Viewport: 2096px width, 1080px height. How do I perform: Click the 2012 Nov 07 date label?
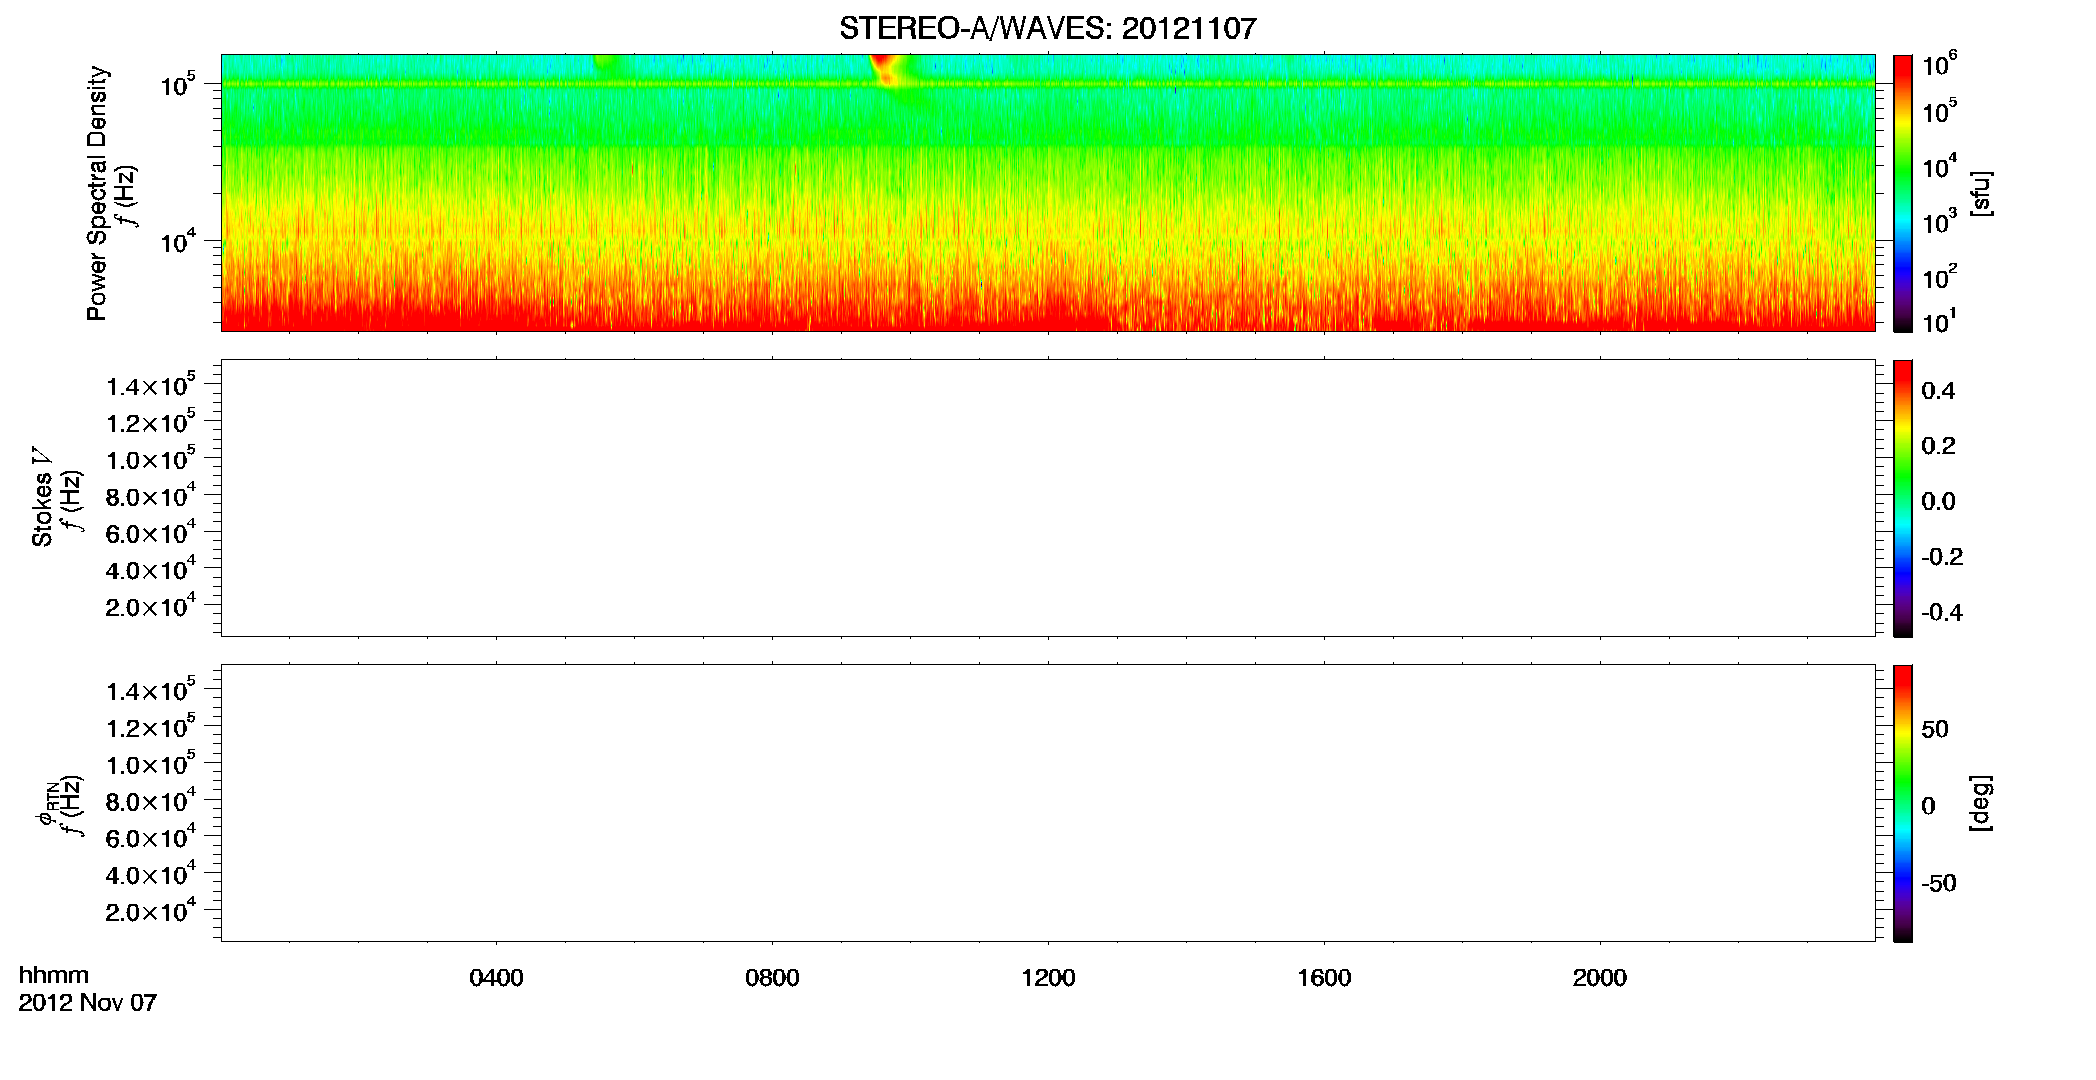(x=88, y=1003)
